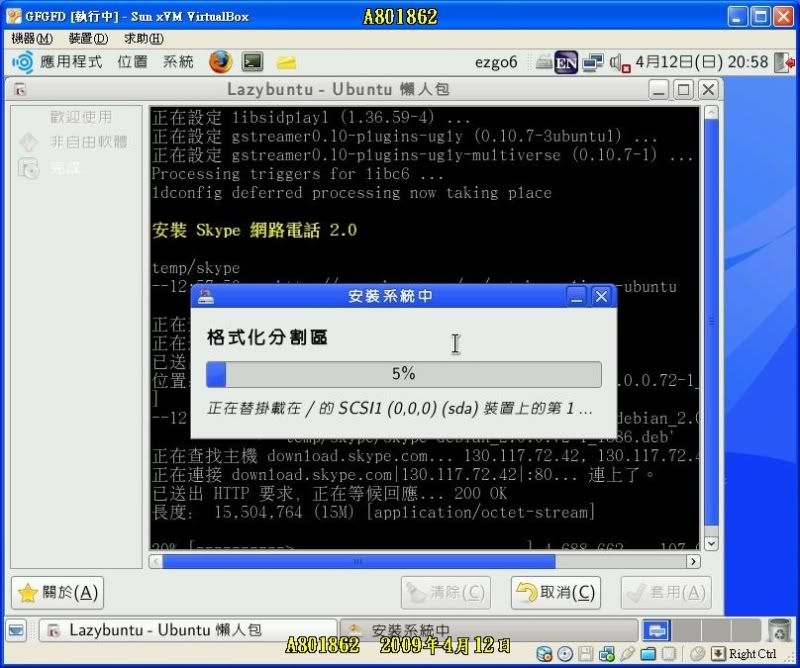Click the horizontal scrollbar left arrow
Screen dimensions: 800x668
[156, 562]
